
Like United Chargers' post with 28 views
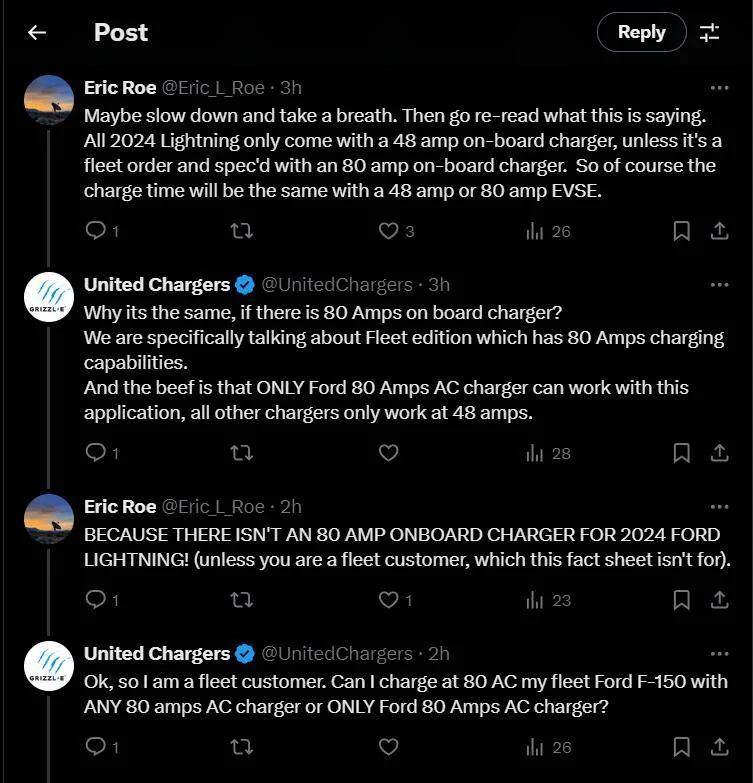pos(389,453)
